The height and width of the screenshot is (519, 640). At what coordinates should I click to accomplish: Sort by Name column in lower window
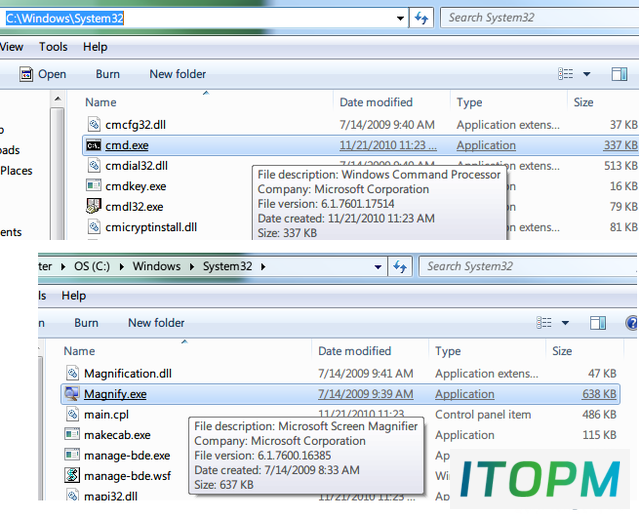[79, 351]
